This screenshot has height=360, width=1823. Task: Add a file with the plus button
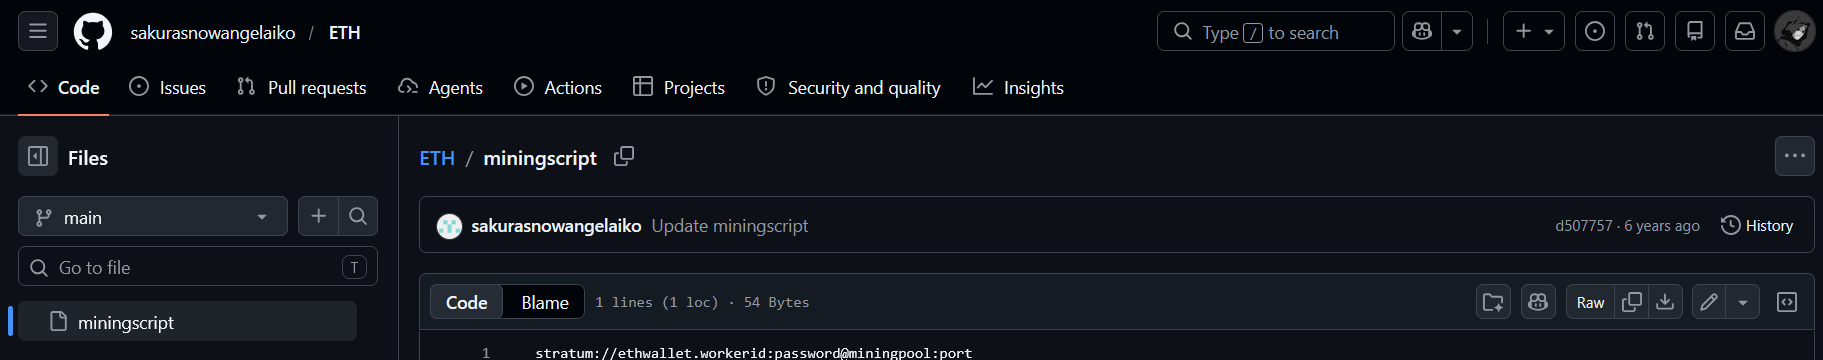(318, 216)
